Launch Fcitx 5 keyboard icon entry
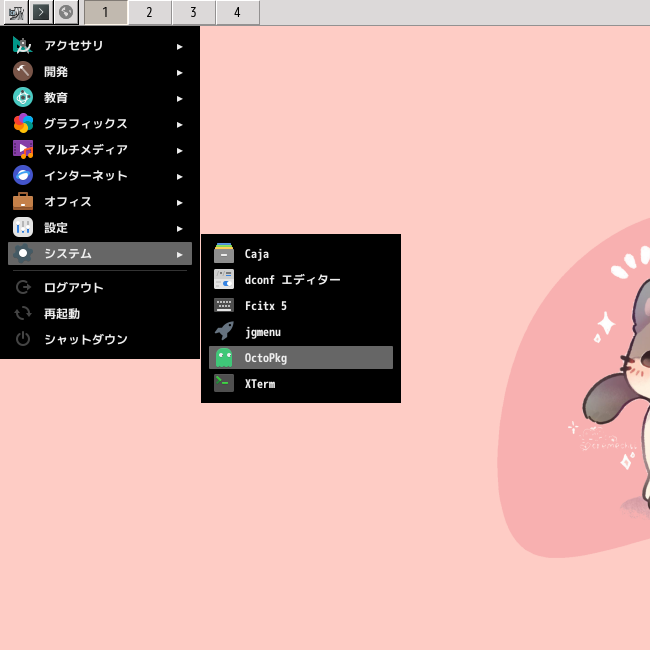Viewport: 650px width, 650px height. 301,306
